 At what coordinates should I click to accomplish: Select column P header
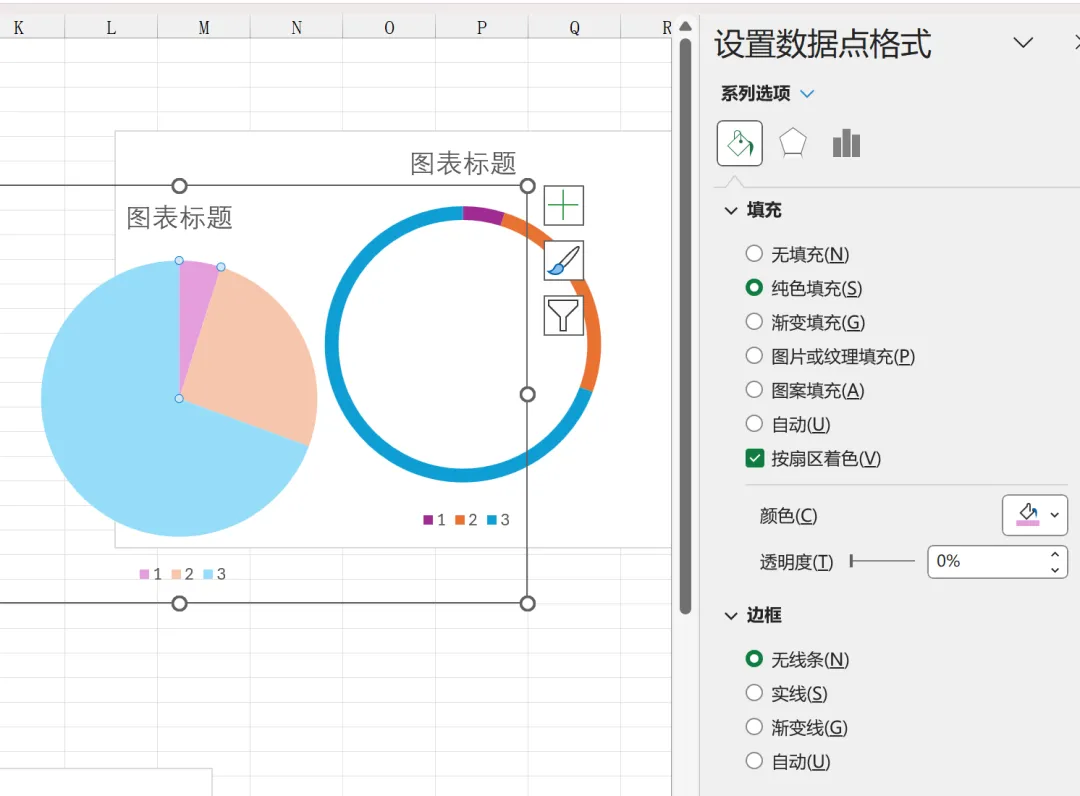(x=481, y=28)
